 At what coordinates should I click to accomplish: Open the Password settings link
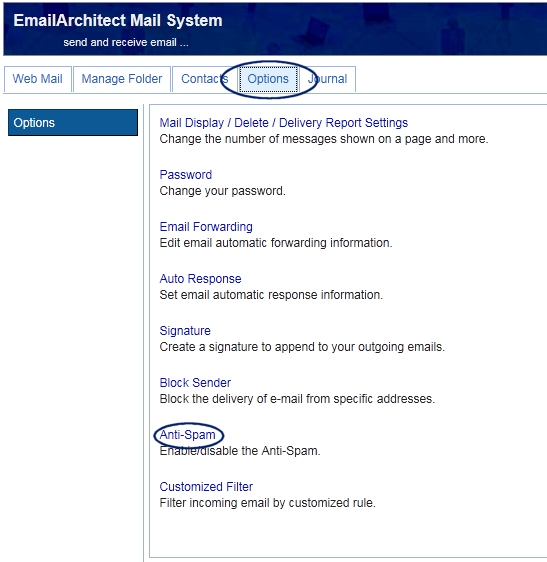(186, 175)
